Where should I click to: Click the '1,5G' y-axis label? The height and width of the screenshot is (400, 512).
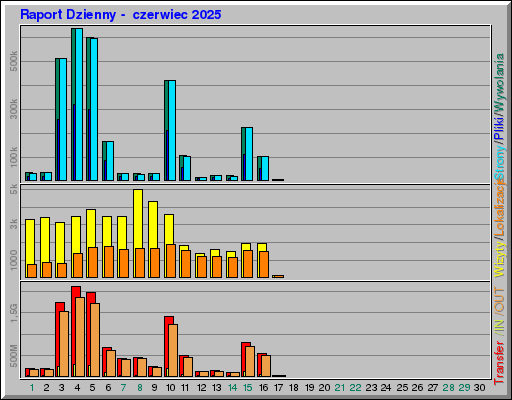coord(13,313)
